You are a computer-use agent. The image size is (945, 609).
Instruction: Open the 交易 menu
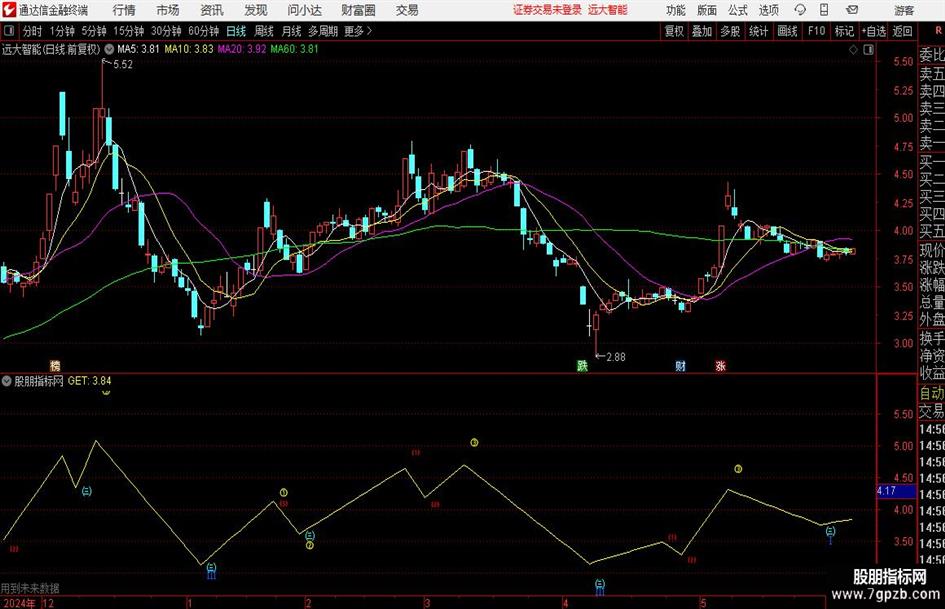(407, 10)
